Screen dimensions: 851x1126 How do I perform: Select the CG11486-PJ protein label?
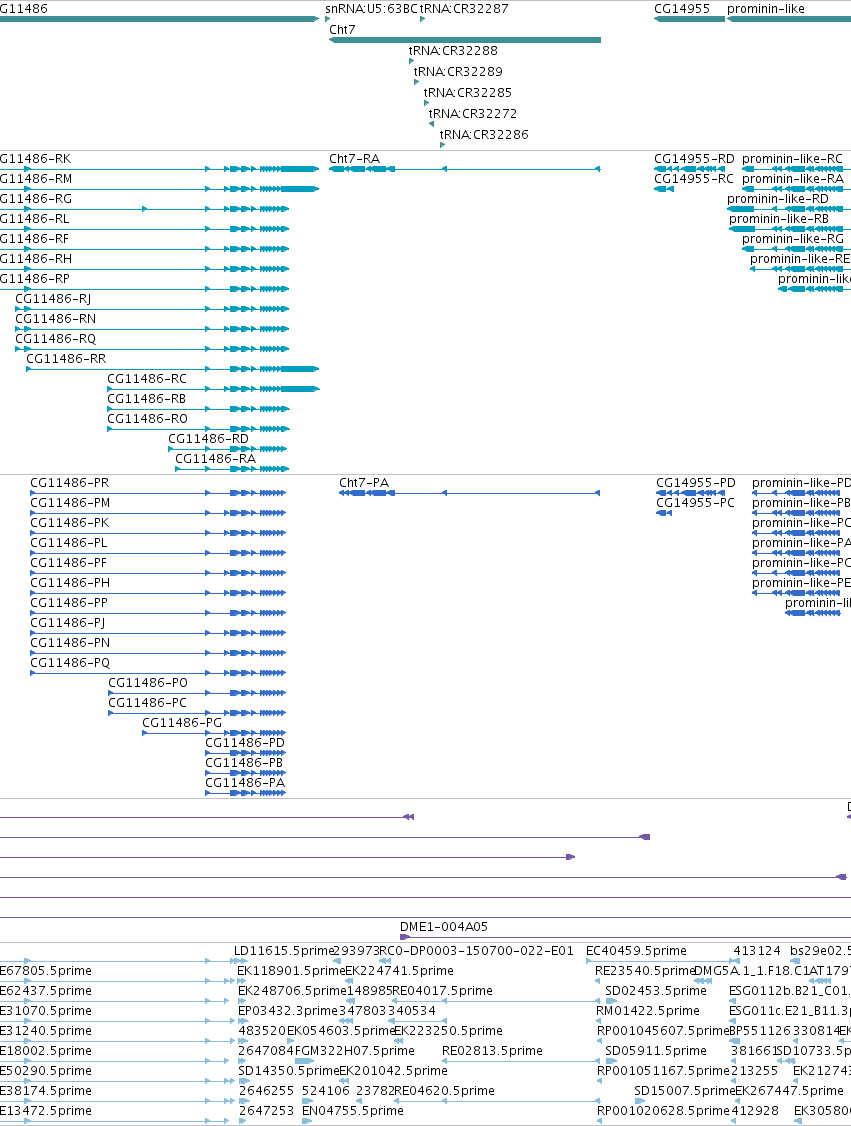click(x=68, y=623)
